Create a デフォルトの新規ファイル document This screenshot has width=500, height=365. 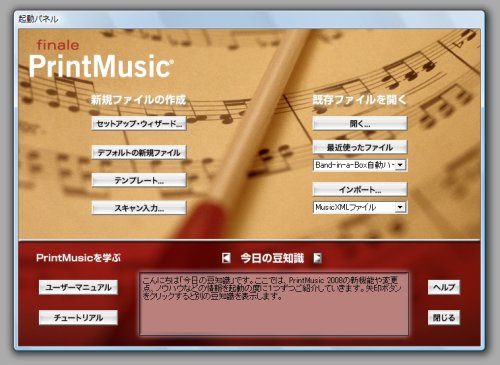(x=139, y=152)
